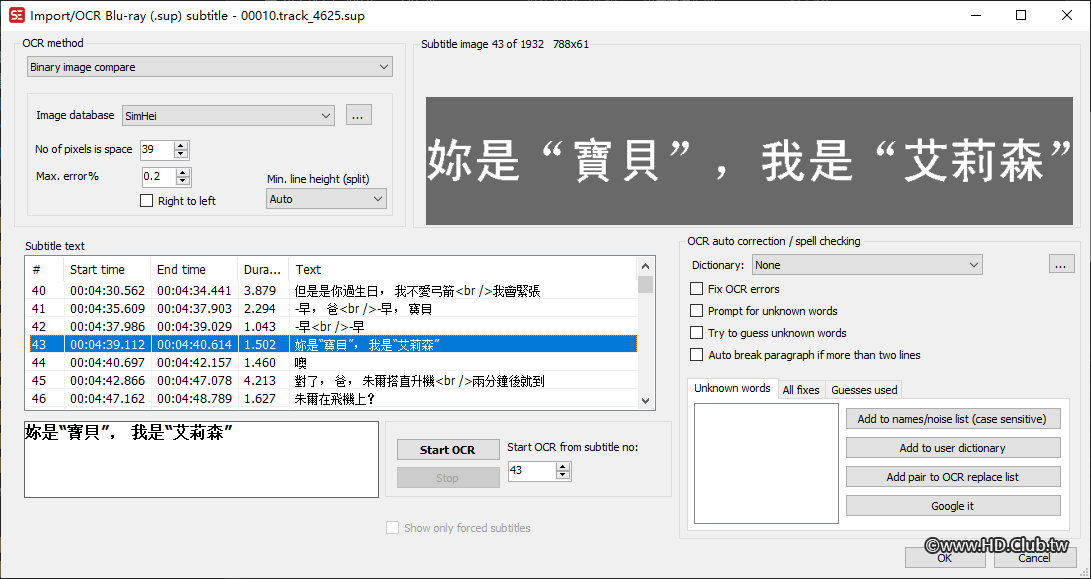Image resolution: width=1091 pixels, height=579 pixels.
Task: Browse image databases via ellipsis button
Action: click(358, 114)
